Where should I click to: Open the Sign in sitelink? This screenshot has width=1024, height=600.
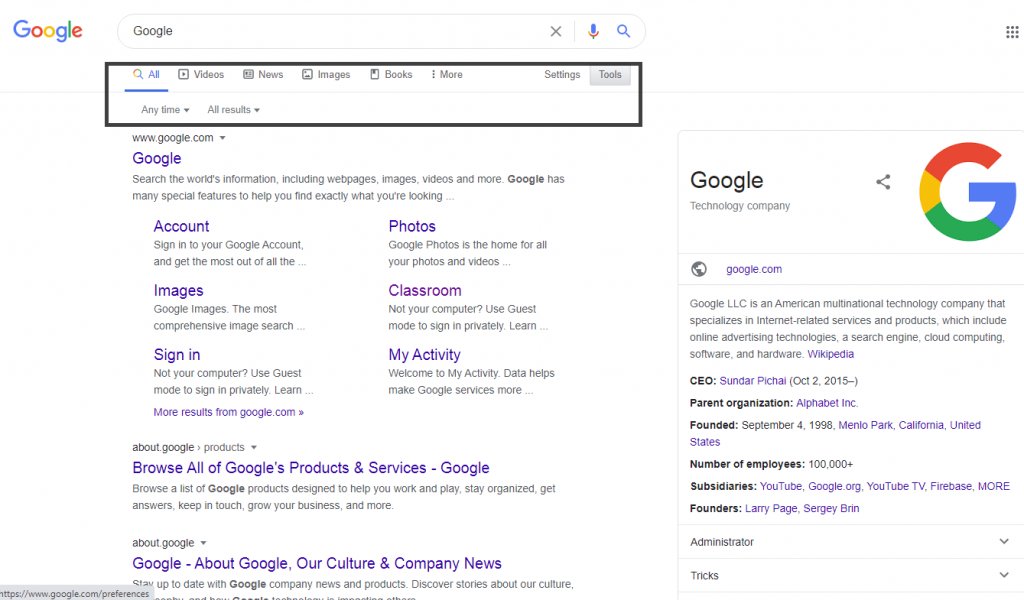point(177,355)
